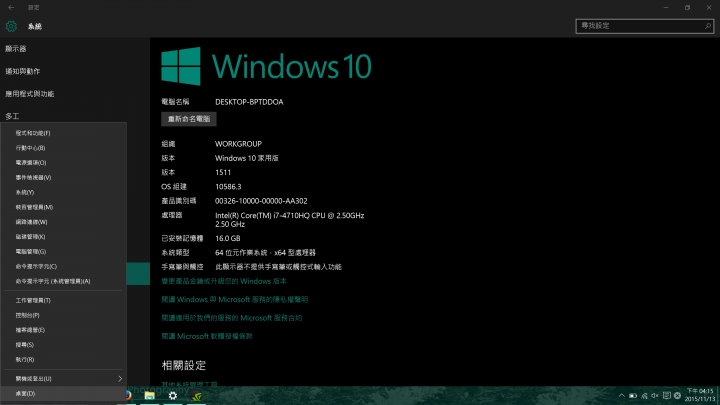The height and width of the screenshot is (405, 720).
Task: Open 檔案總管(E) from the menu
Action: point(63,330)
